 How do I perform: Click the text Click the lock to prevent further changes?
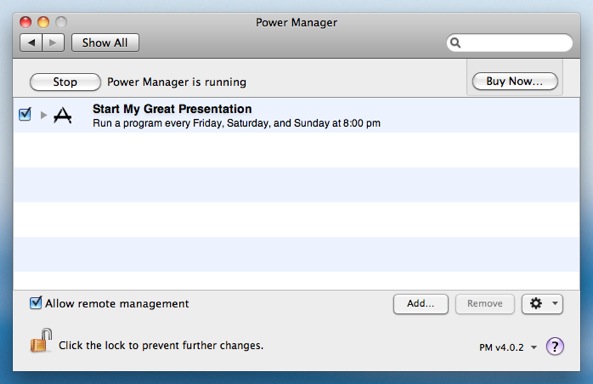pos(161,345)
